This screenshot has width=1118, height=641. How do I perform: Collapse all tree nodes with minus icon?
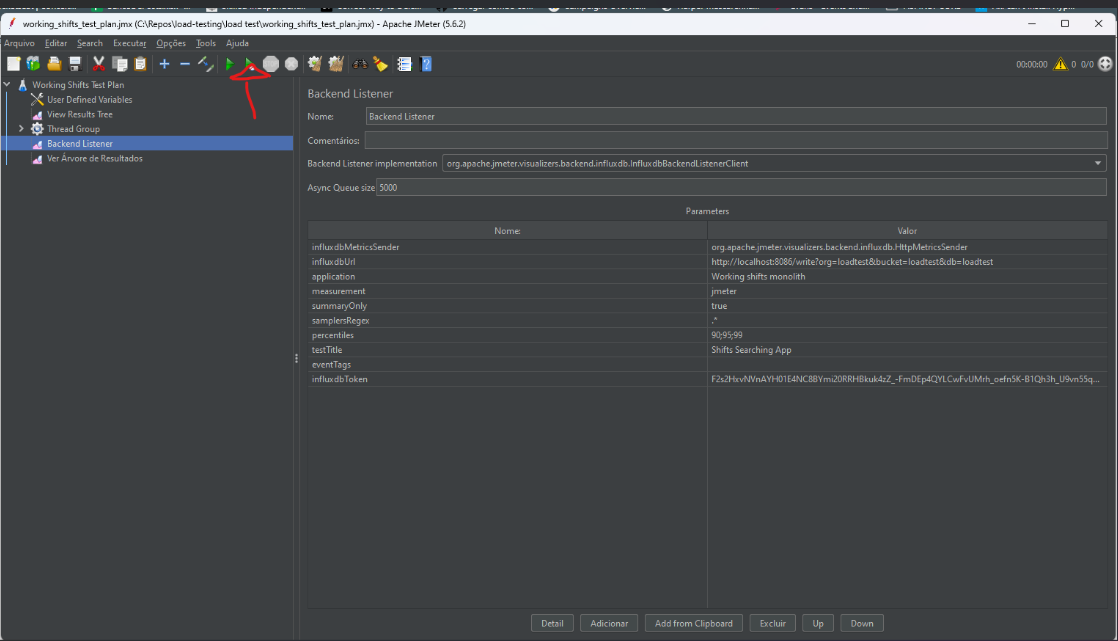coord(185,64)
